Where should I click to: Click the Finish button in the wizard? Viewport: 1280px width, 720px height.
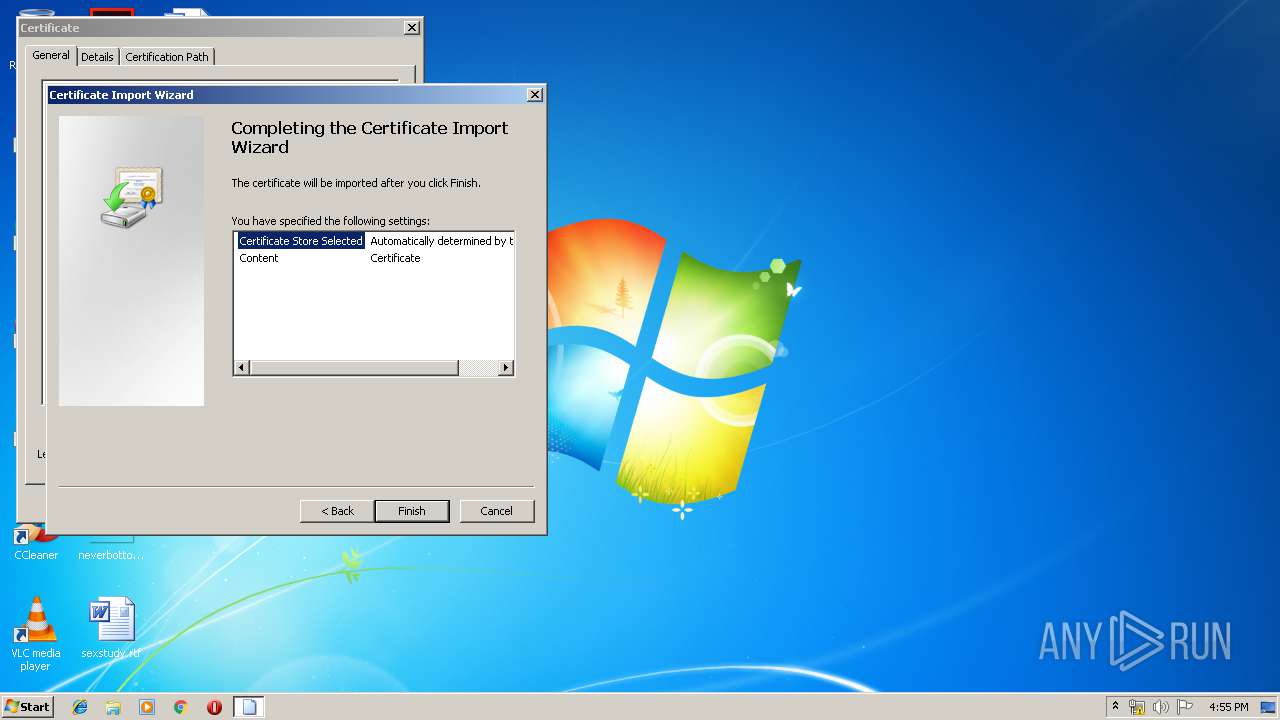tap(412, 511)
